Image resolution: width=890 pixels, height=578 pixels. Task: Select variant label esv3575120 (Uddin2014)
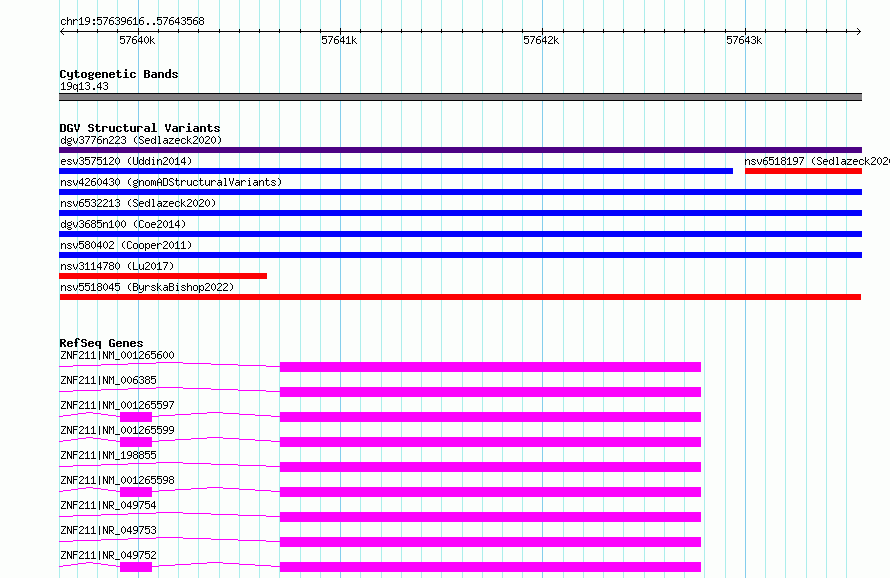coord(126,161)
